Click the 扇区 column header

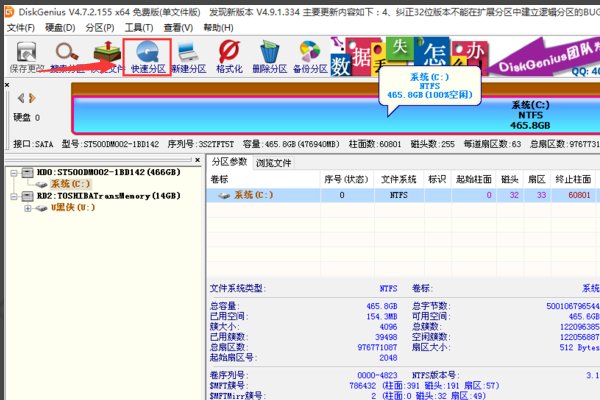click(x=536, y=179)
